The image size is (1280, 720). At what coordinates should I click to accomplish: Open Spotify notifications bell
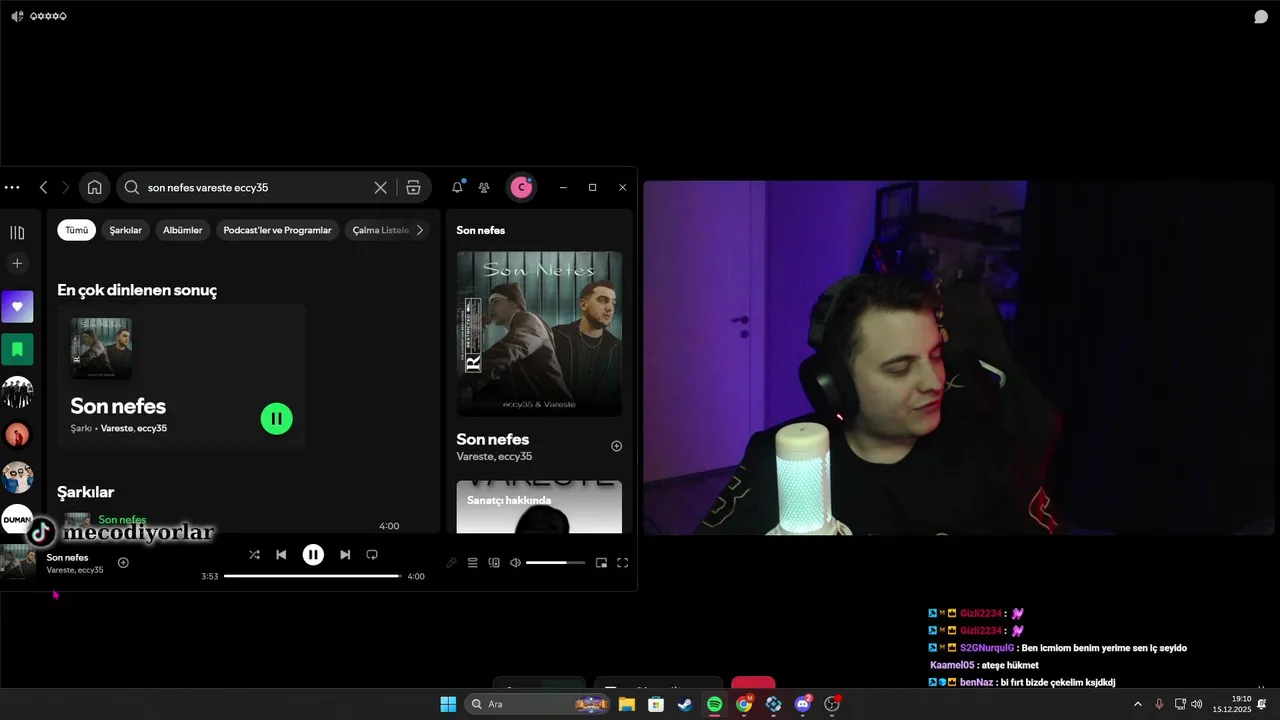click(457, 187)
